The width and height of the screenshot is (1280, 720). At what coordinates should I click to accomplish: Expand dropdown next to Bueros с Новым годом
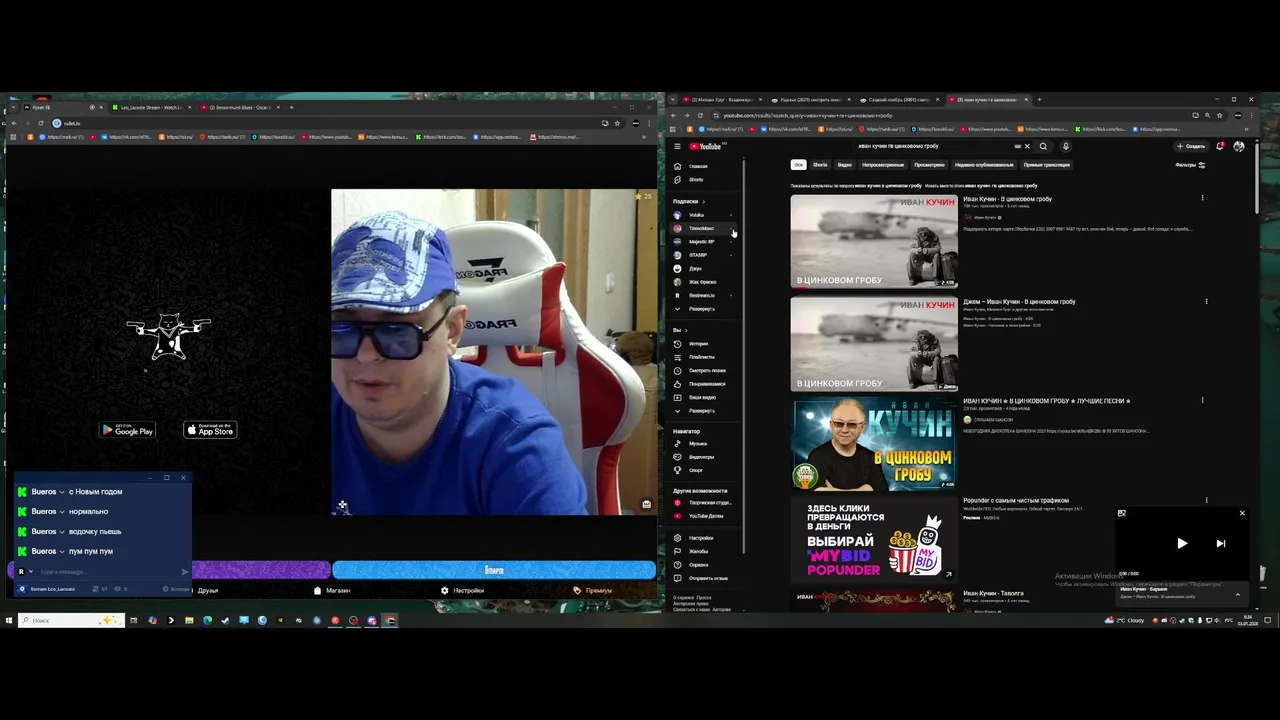pyautogui.click(x=62, y=492)
